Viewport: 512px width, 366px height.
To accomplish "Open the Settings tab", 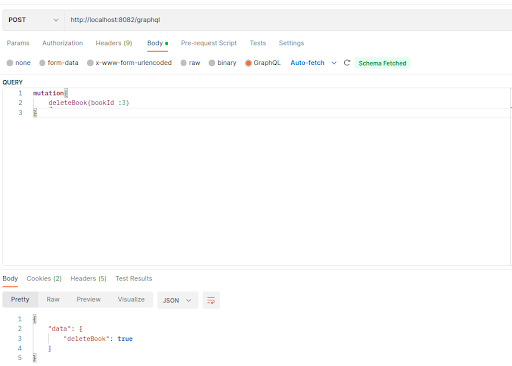I will pos(291,43).
